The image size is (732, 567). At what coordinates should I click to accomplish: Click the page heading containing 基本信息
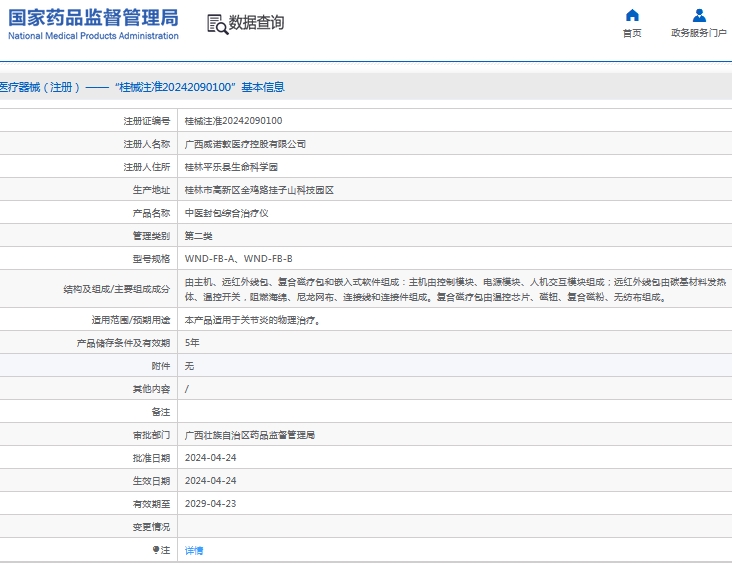[x=142, y=87]
